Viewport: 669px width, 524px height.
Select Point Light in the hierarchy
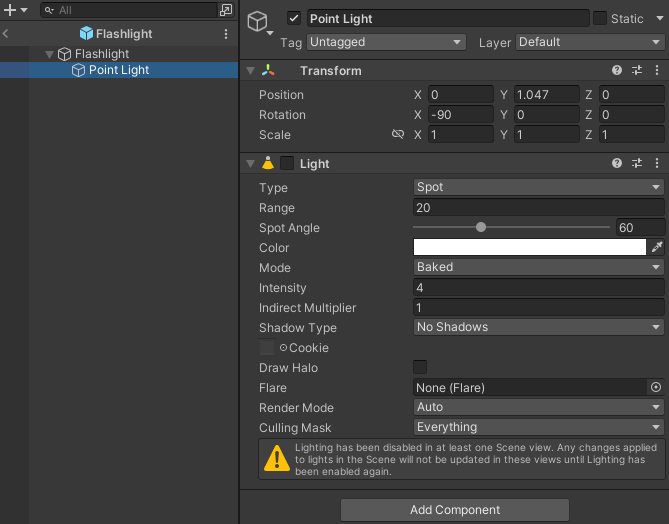[119, 70]
